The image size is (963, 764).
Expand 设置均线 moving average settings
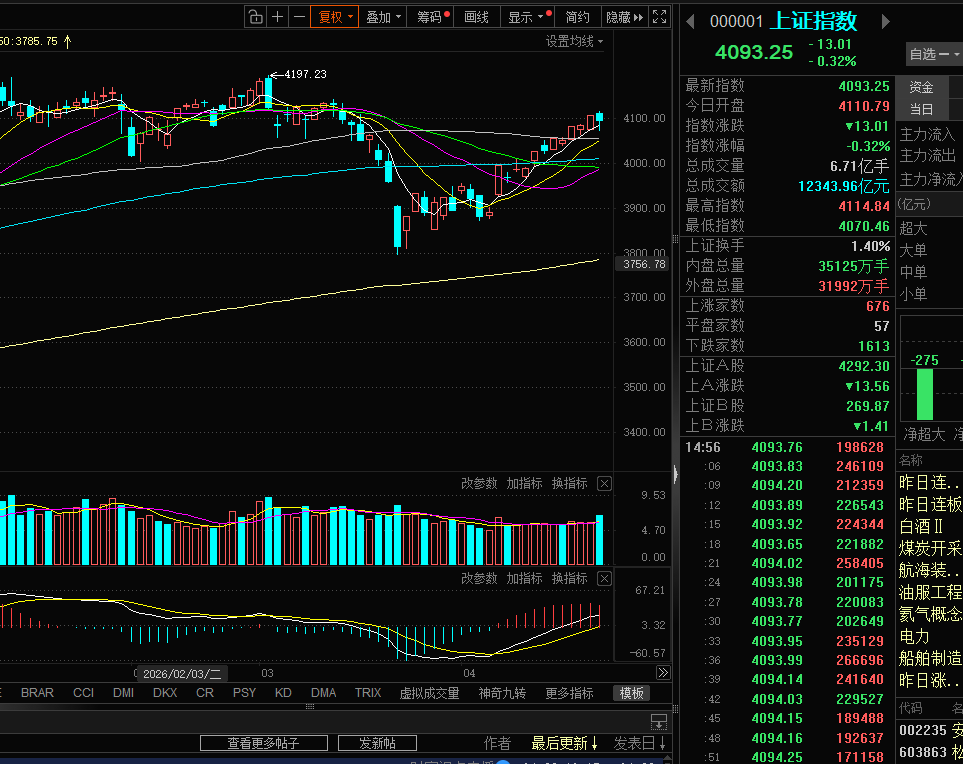(x=574, y=41)
